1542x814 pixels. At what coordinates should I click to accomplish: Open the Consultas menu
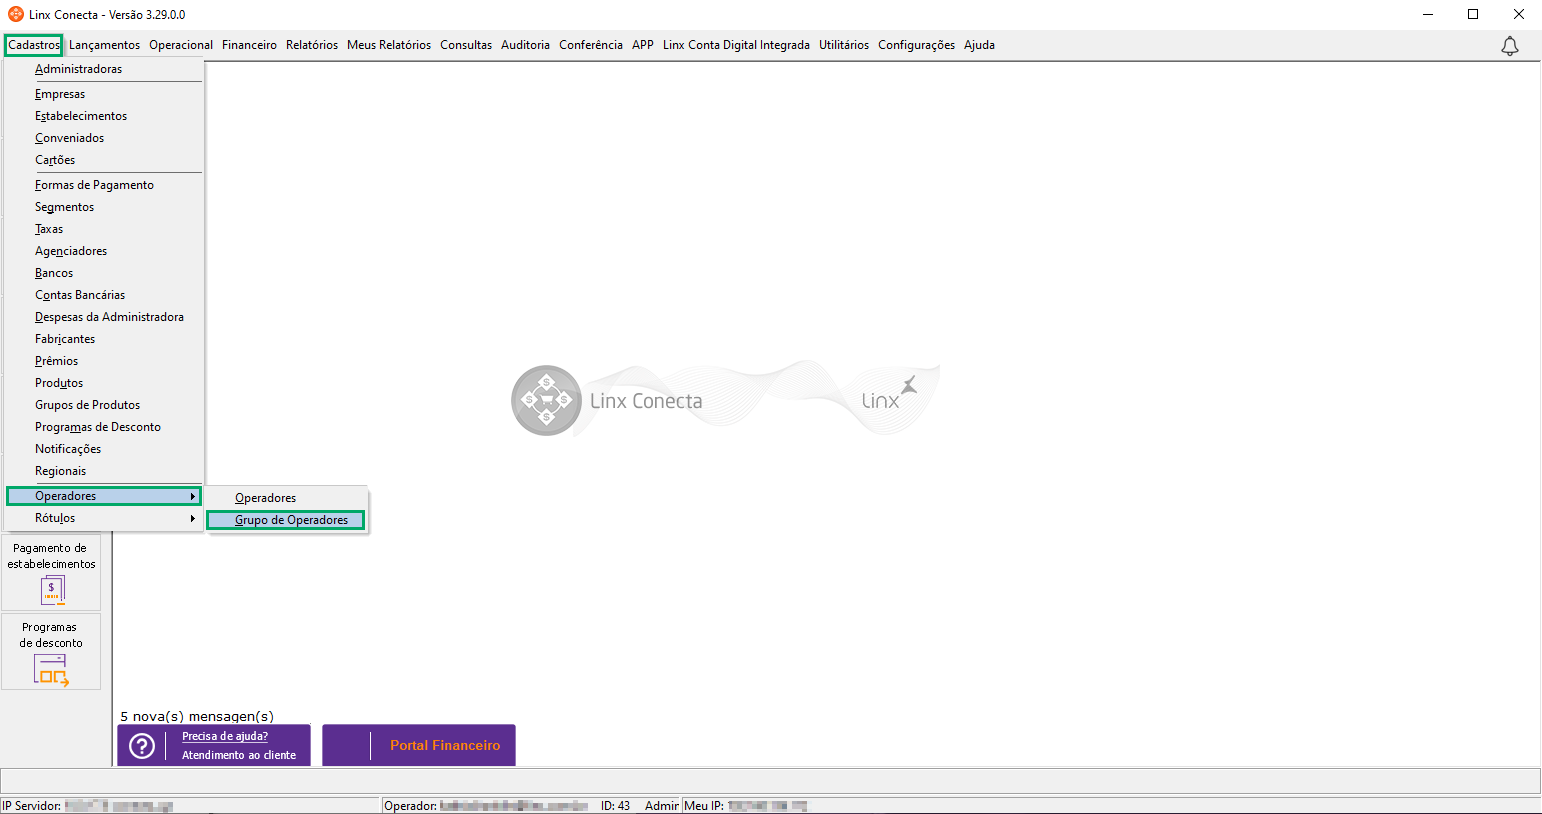point(466,45)
